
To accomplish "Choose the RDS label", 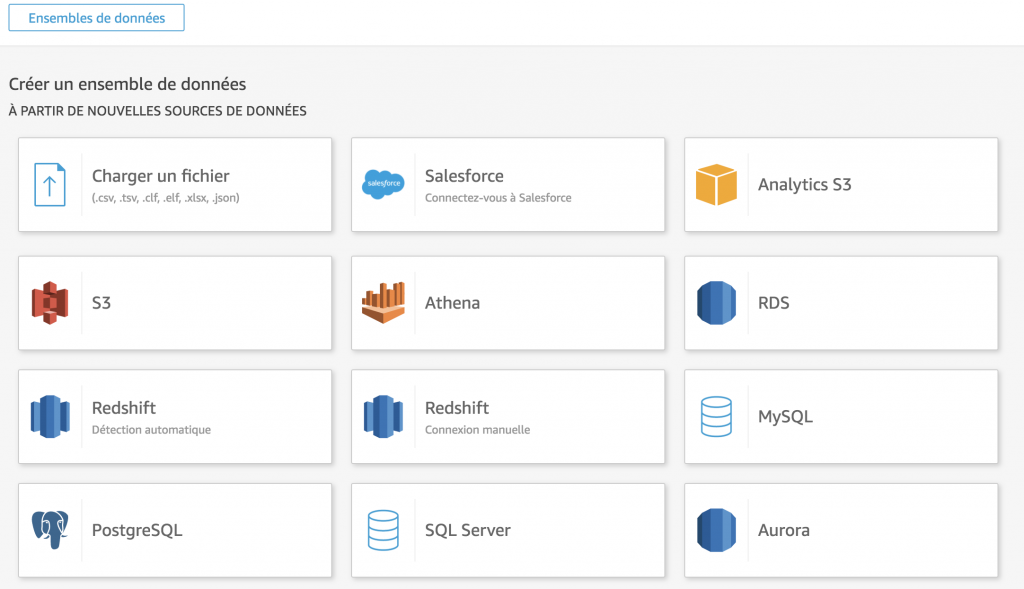I will [774, 303].
